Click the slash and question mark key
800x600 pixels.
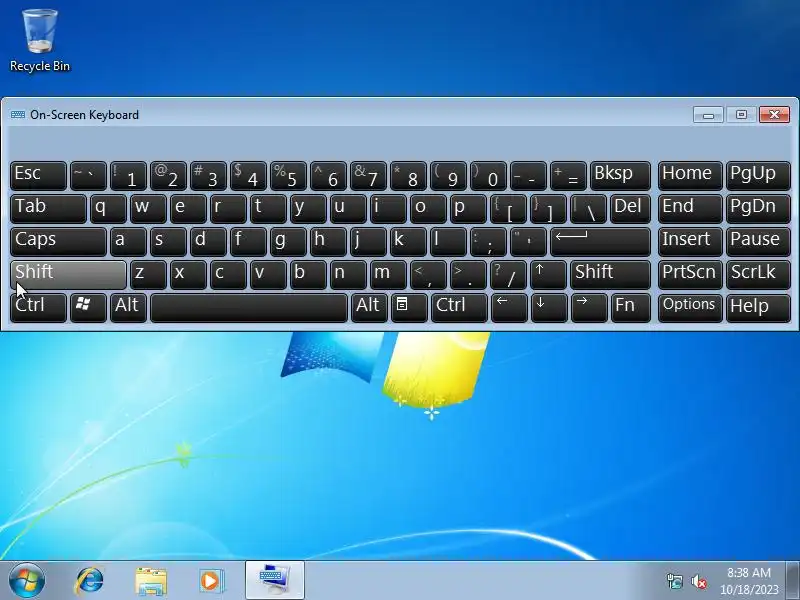509,275
